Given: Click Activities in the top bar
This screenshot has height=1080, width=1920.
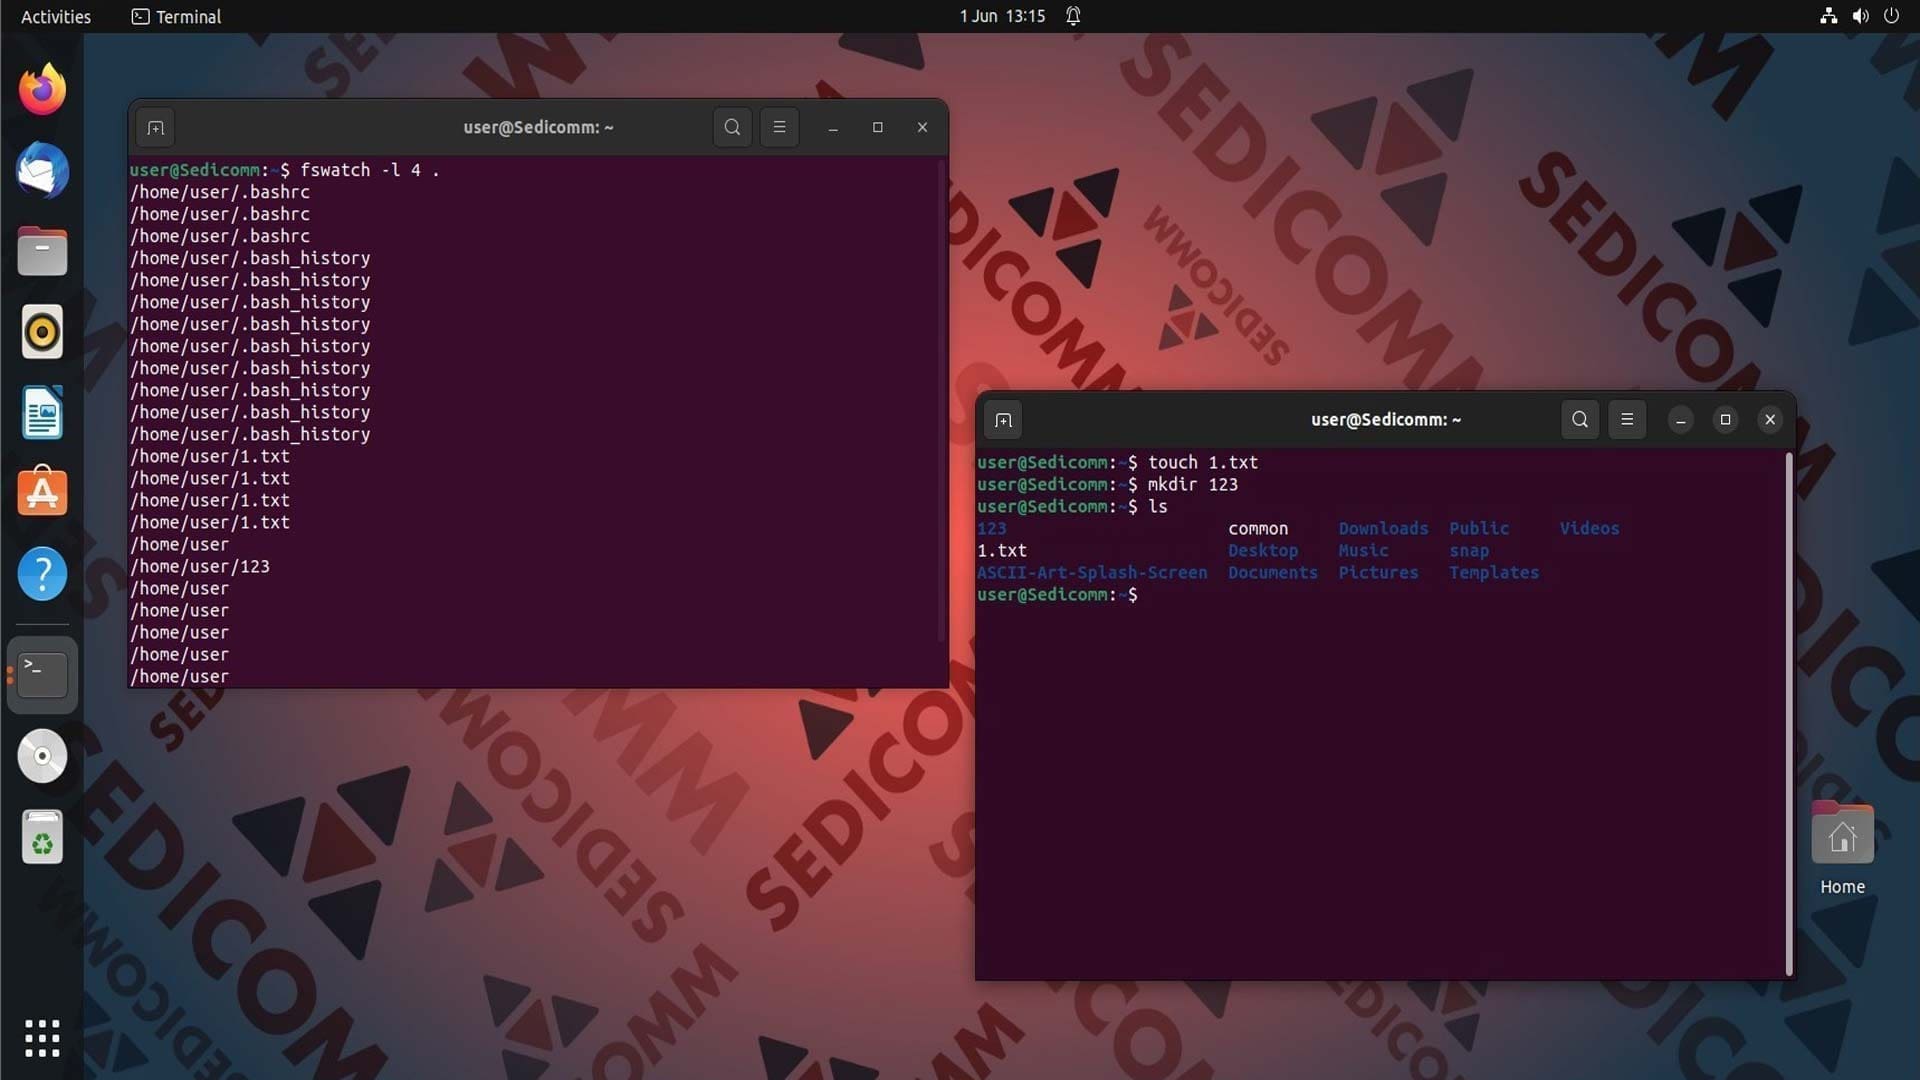Looking at the screenshot, I should click(x=55, y=17).
